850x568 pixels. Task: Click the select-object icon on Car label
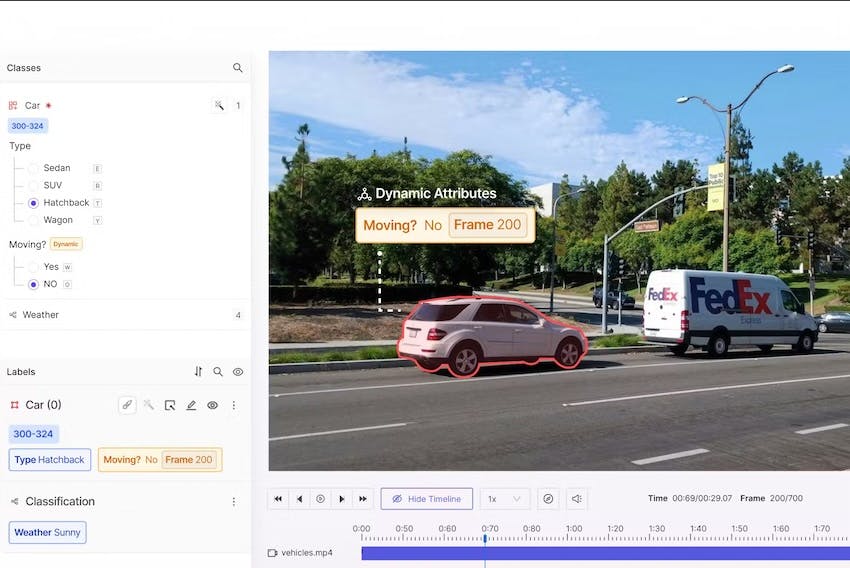(x=170, y=405)
